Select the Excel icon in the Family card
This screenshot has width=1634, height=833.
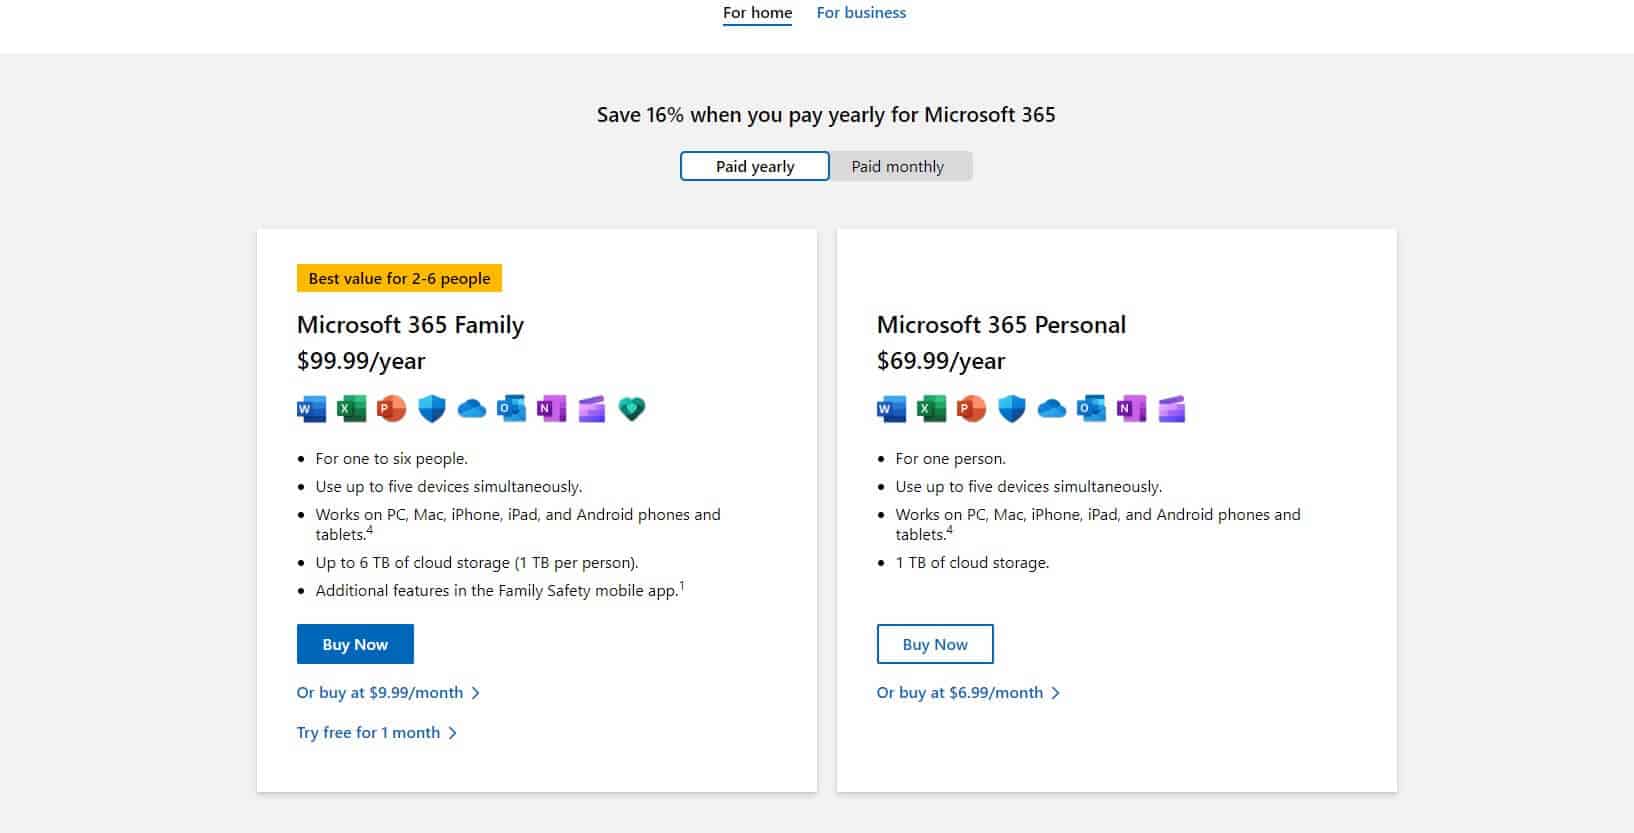[x=351, y=408]
